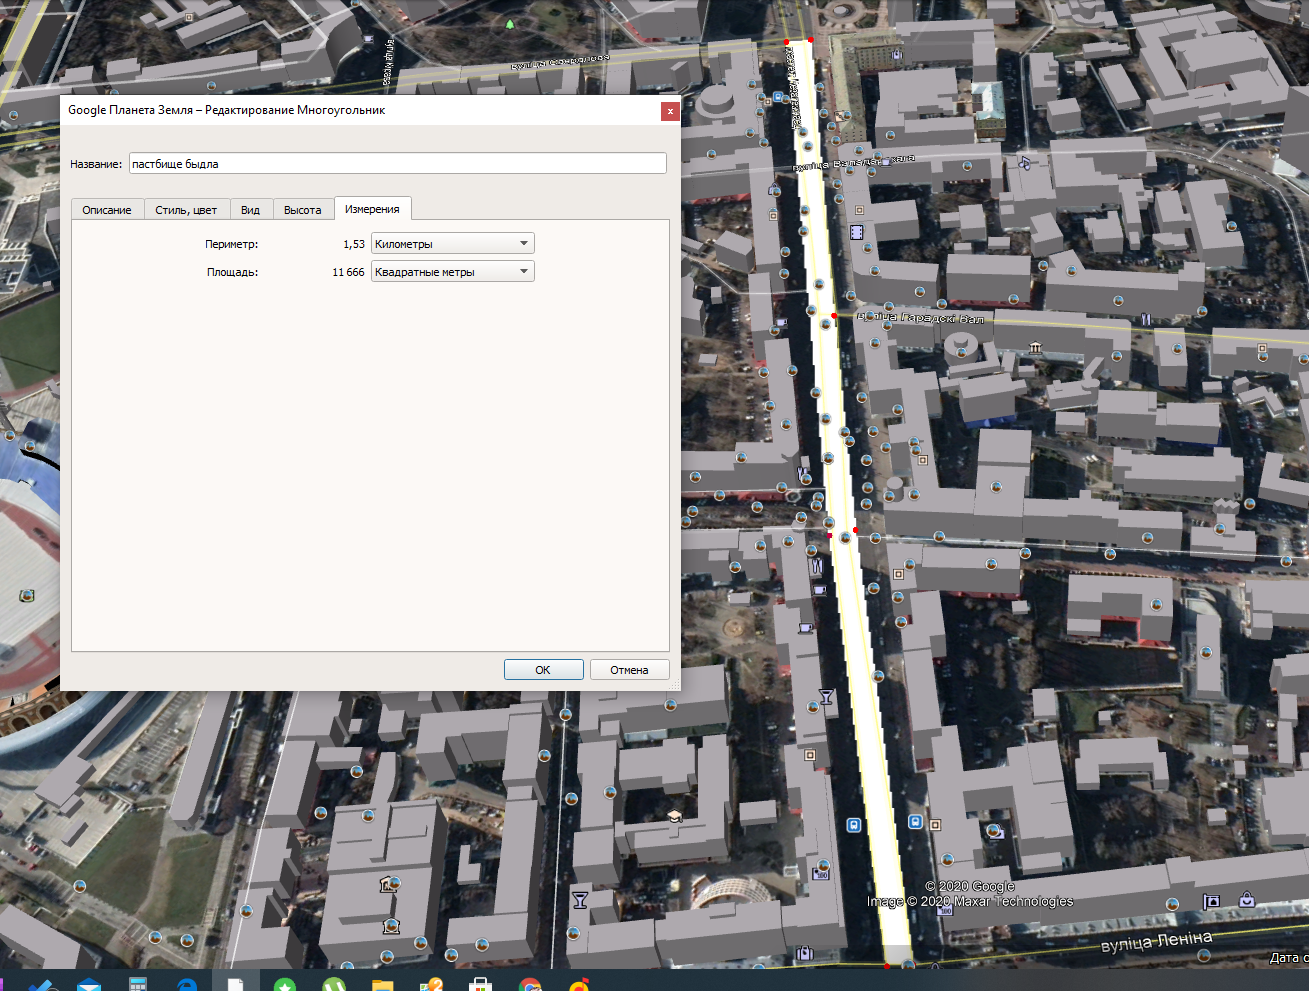Confirm the polygon with the OK button

[x=543, y=670]
